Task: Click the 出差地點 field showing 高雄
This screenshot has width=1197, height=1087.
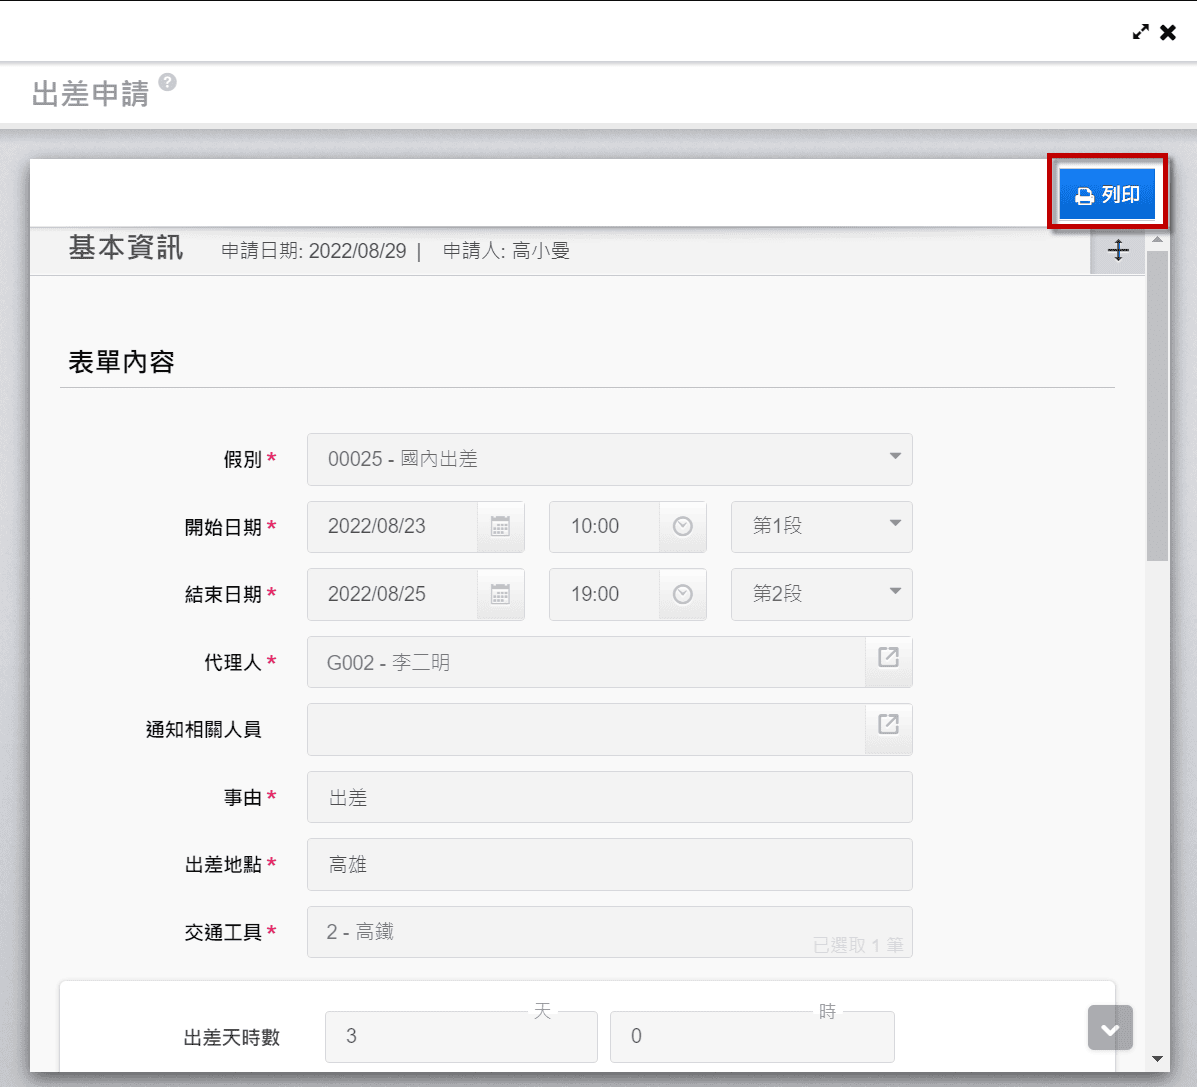Action: click(x=609, y=865)
